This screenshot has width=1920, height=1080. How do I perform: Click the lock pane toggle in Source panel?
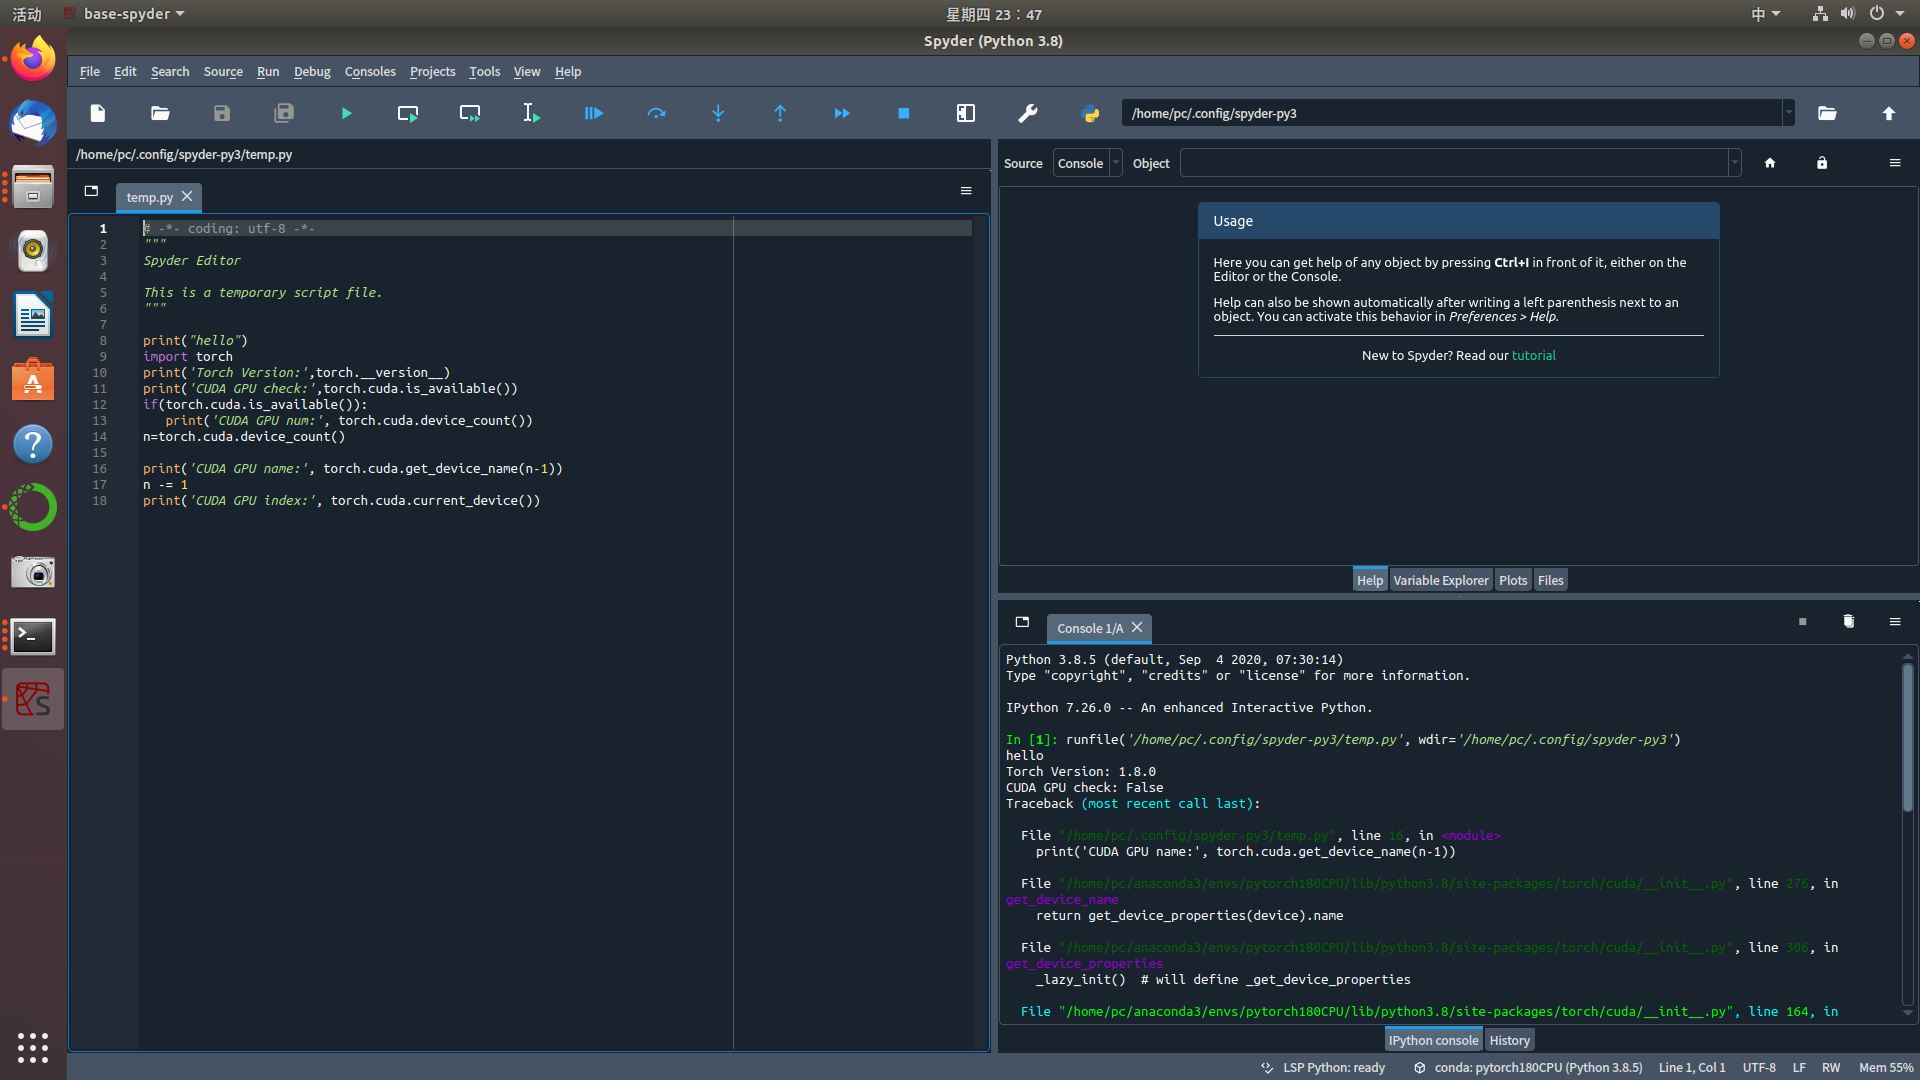tap(1822, 162)
